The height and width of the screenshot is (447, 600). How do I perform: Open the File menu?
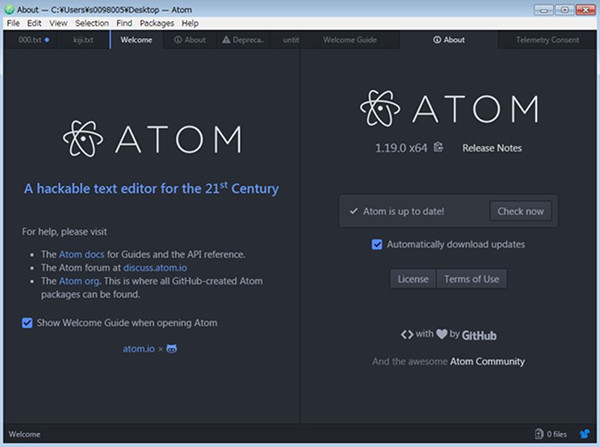(13, 23)
